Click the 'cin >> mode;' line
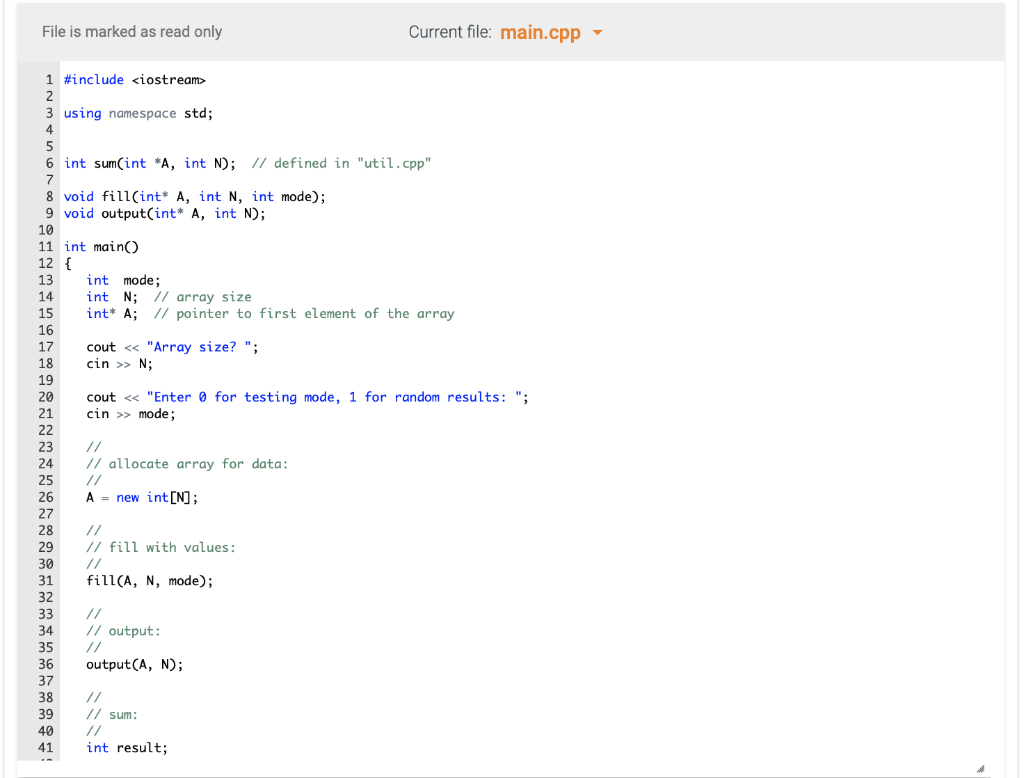 click(131, 414)
